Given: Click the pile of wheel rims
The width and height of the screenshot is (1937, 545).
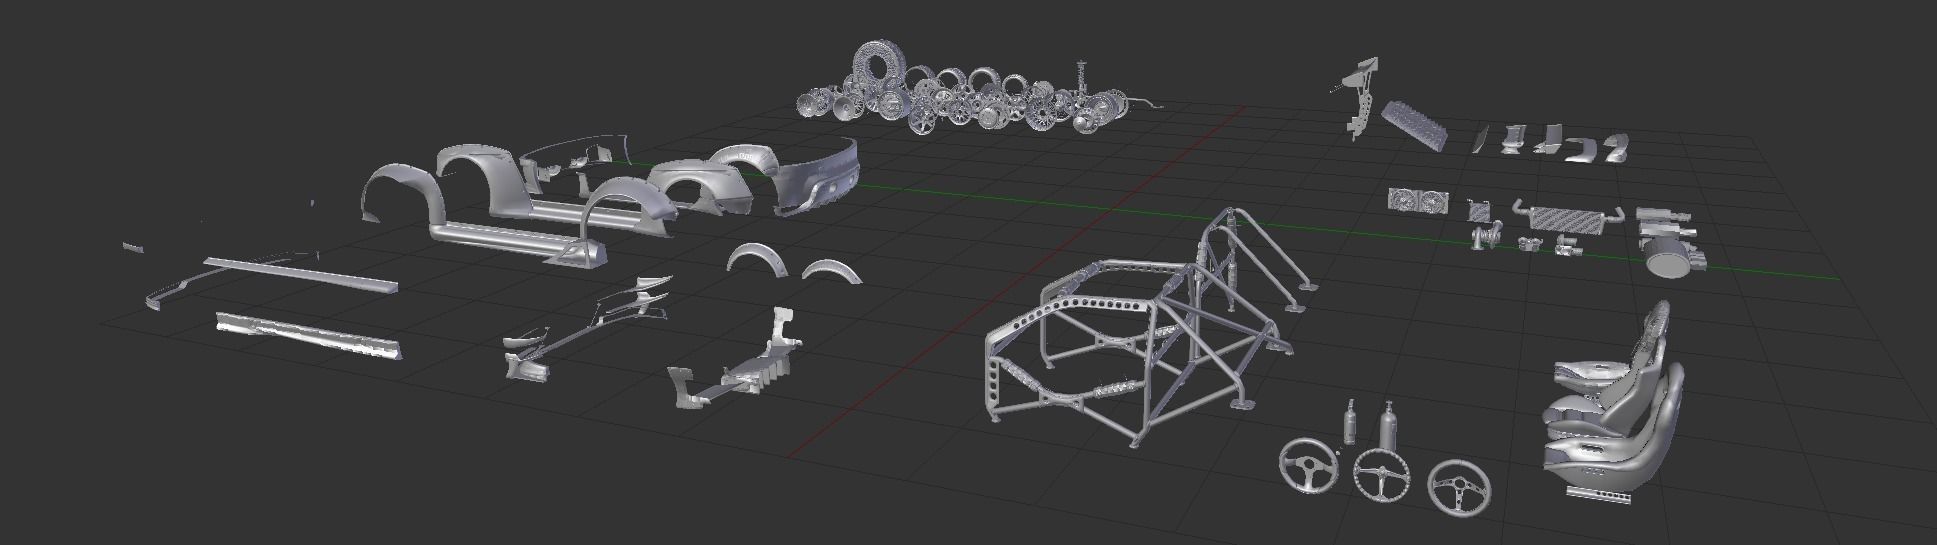Looking at the screenshot, I should pos(960,95).
